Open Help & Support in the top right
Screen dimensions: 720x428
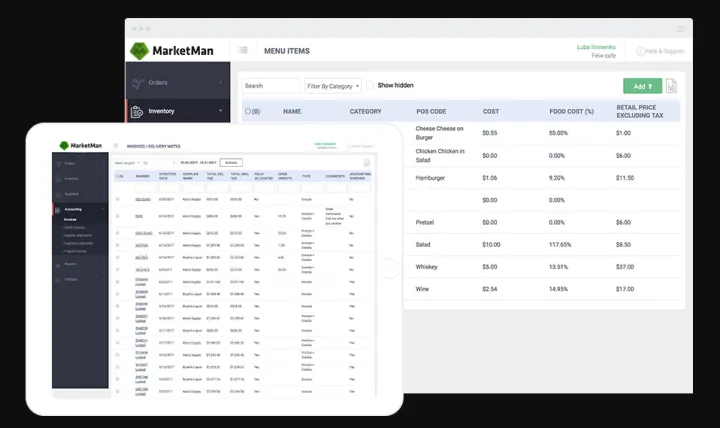660,51
